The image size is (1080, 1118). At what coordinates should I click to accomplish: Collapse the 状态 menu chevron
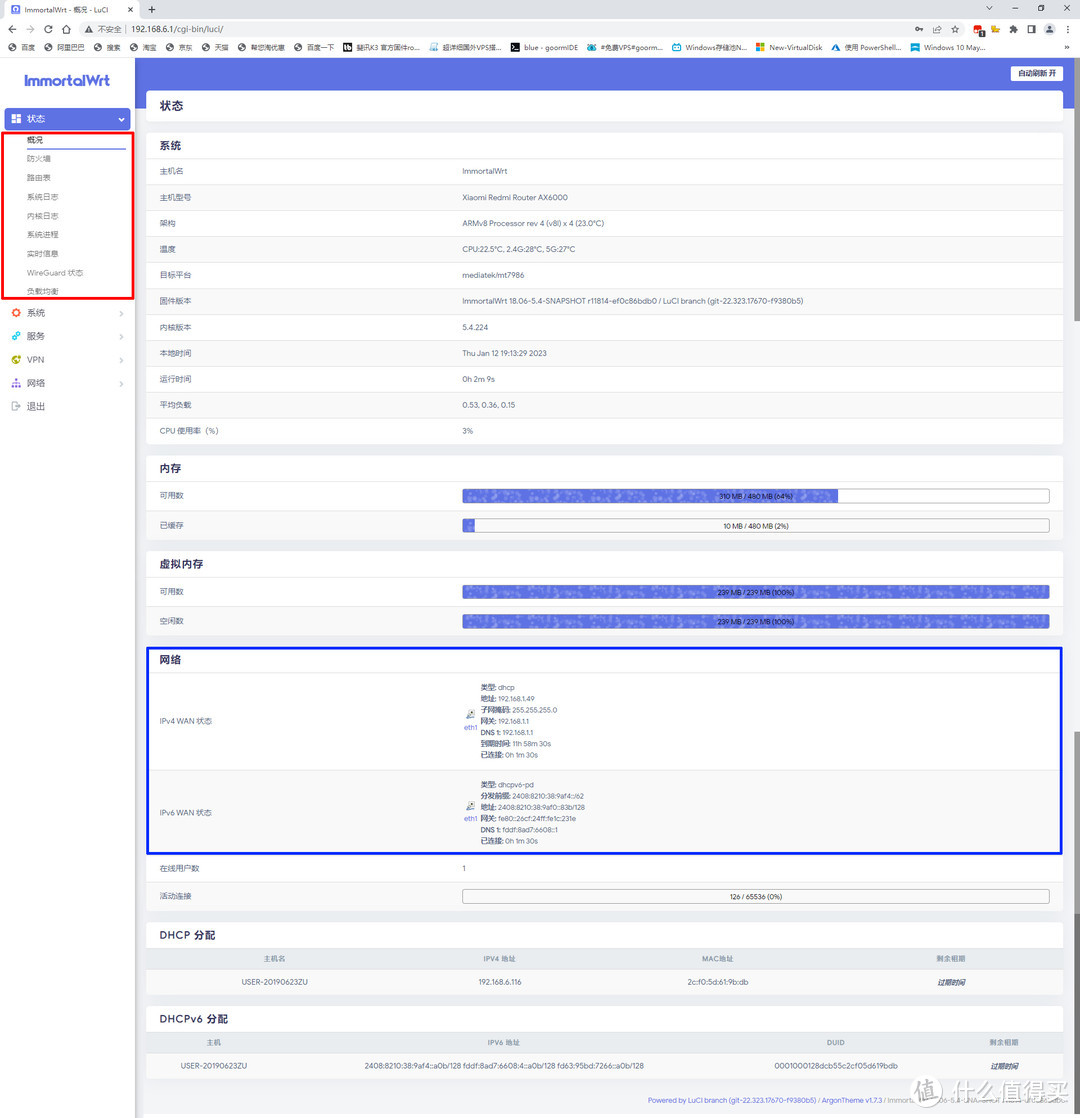coord(121,119)
